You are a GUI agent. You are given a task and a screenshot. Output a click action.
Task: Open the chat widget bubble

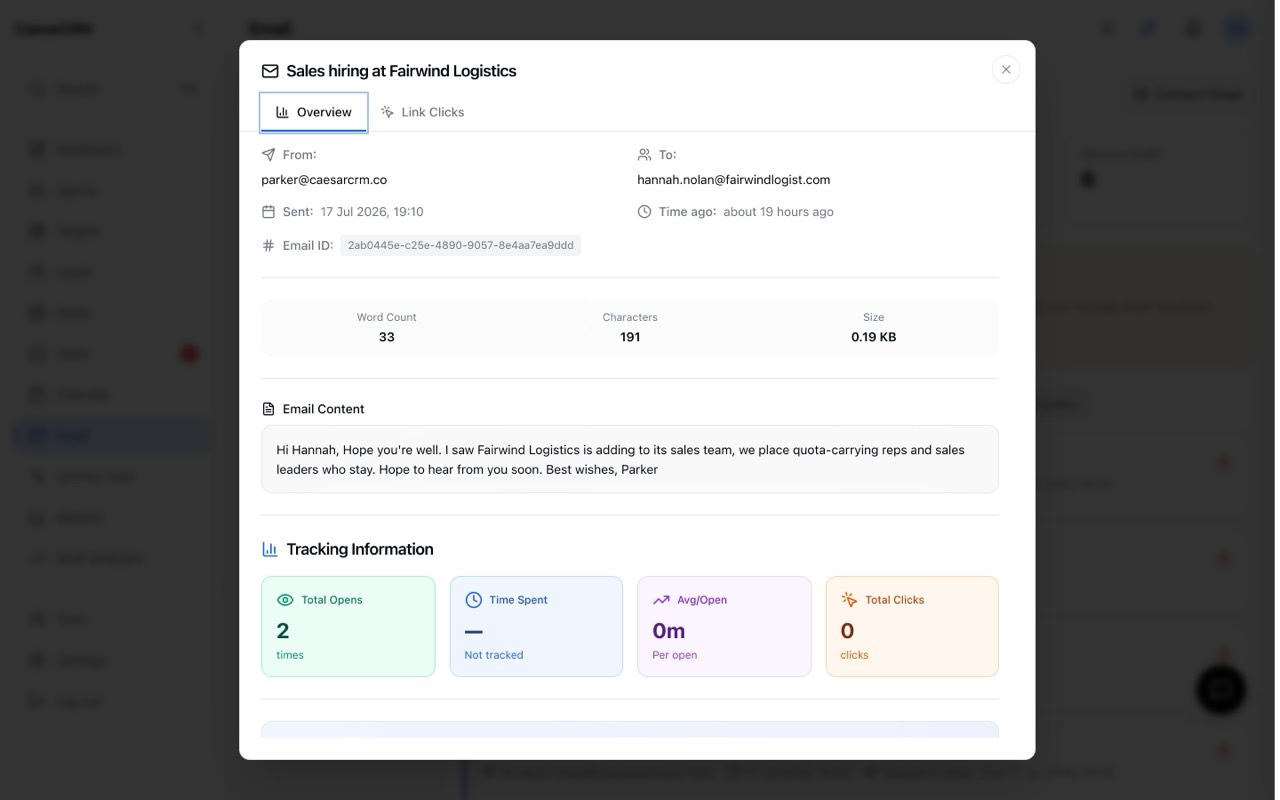tap(1221, 689)
